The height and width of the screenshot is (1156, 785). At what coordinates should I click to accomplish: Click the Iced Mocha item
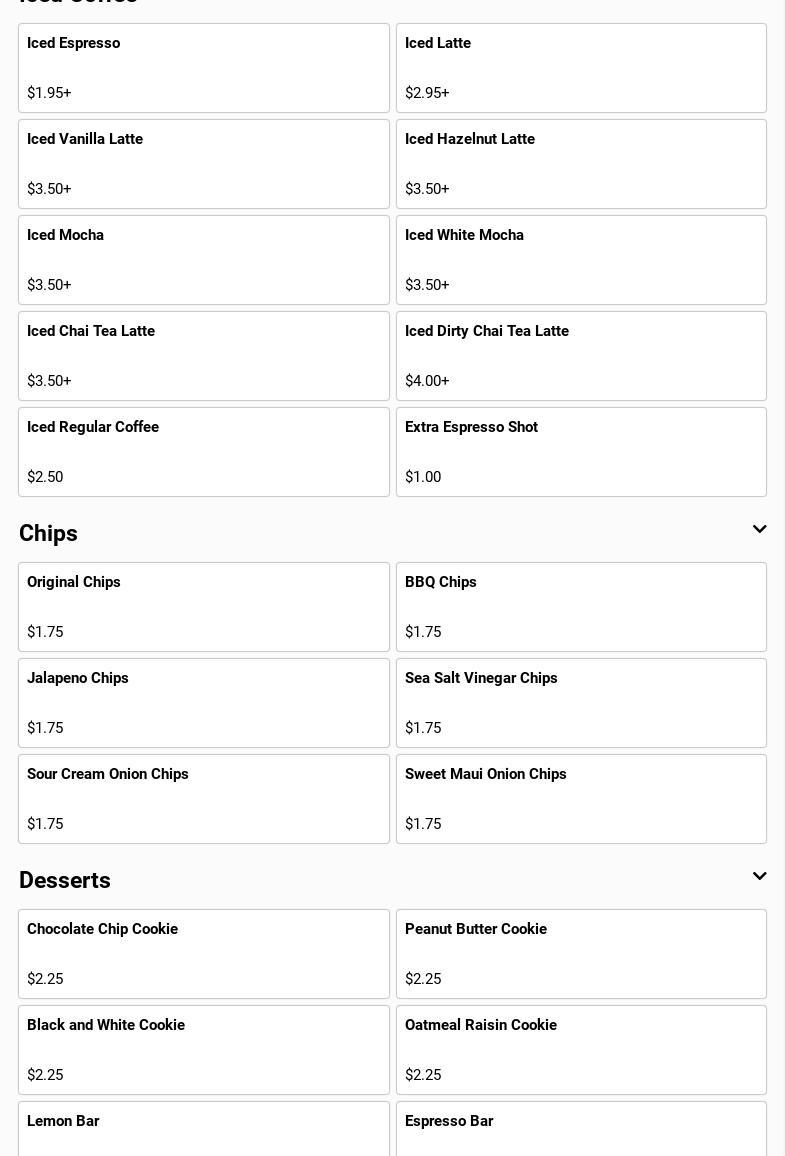[204, 260]
